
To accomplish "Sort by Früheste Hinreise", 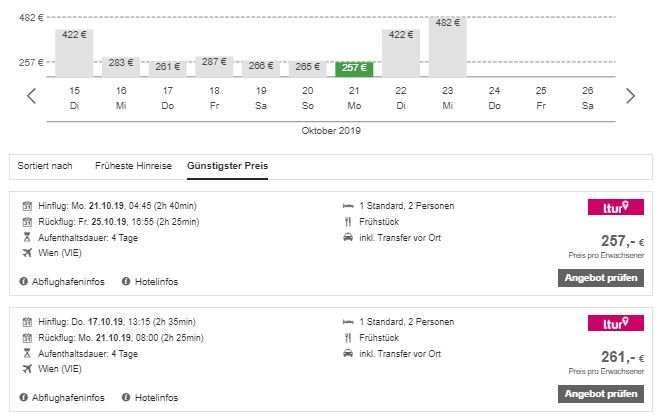I will tap(133, 165).
